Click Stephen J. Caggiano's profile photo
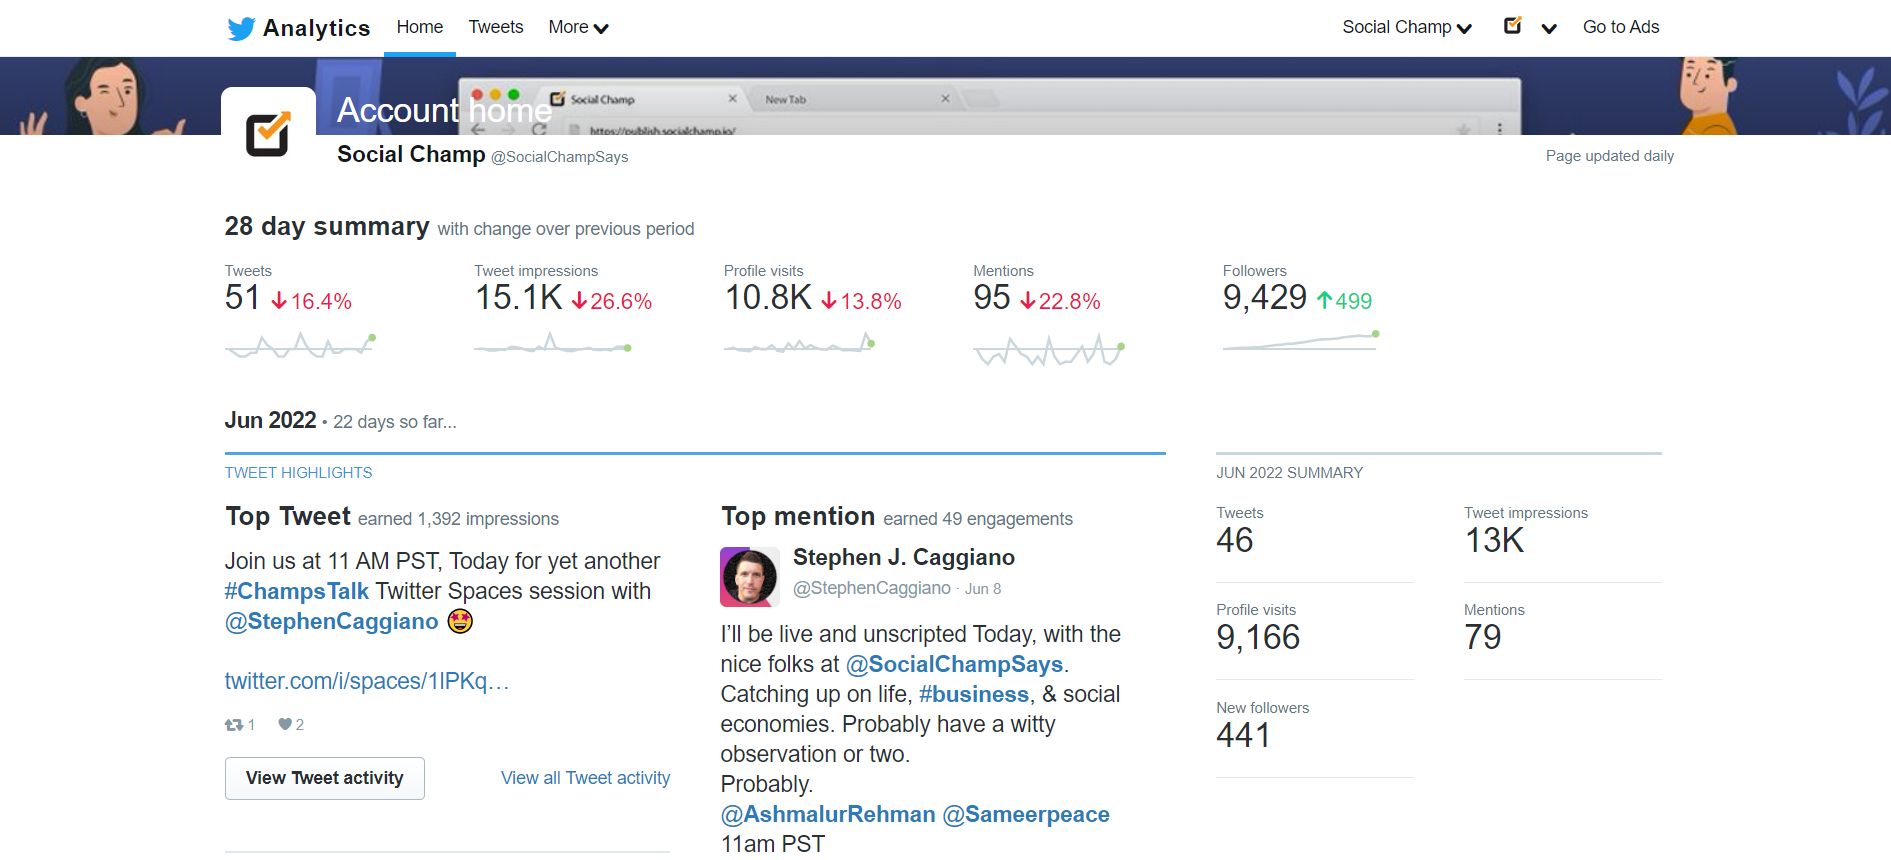1891x860 pixels. click(x=750, y=577)
